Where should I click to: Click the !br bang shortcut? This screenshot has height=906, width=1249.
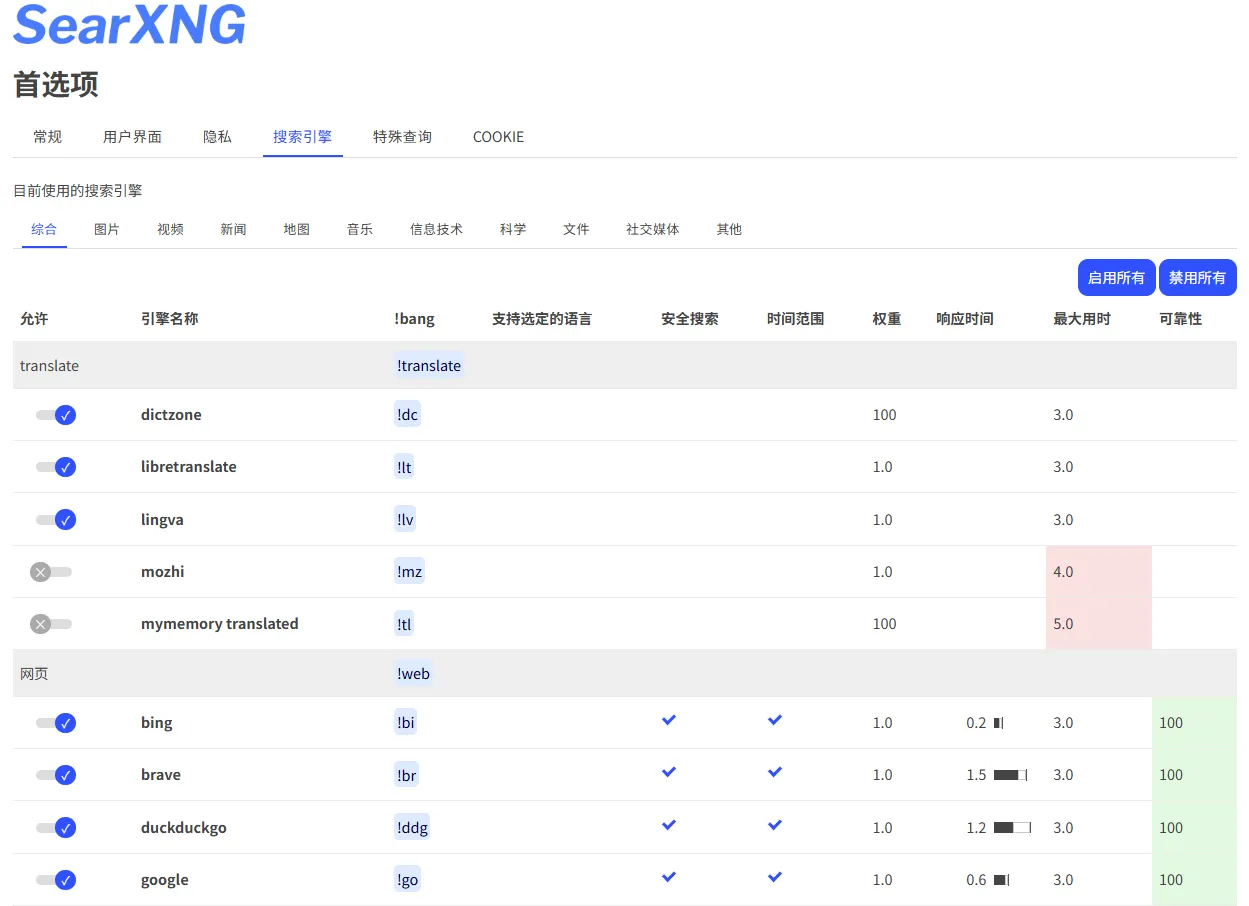pyautogui.click(x=406, y=775)
